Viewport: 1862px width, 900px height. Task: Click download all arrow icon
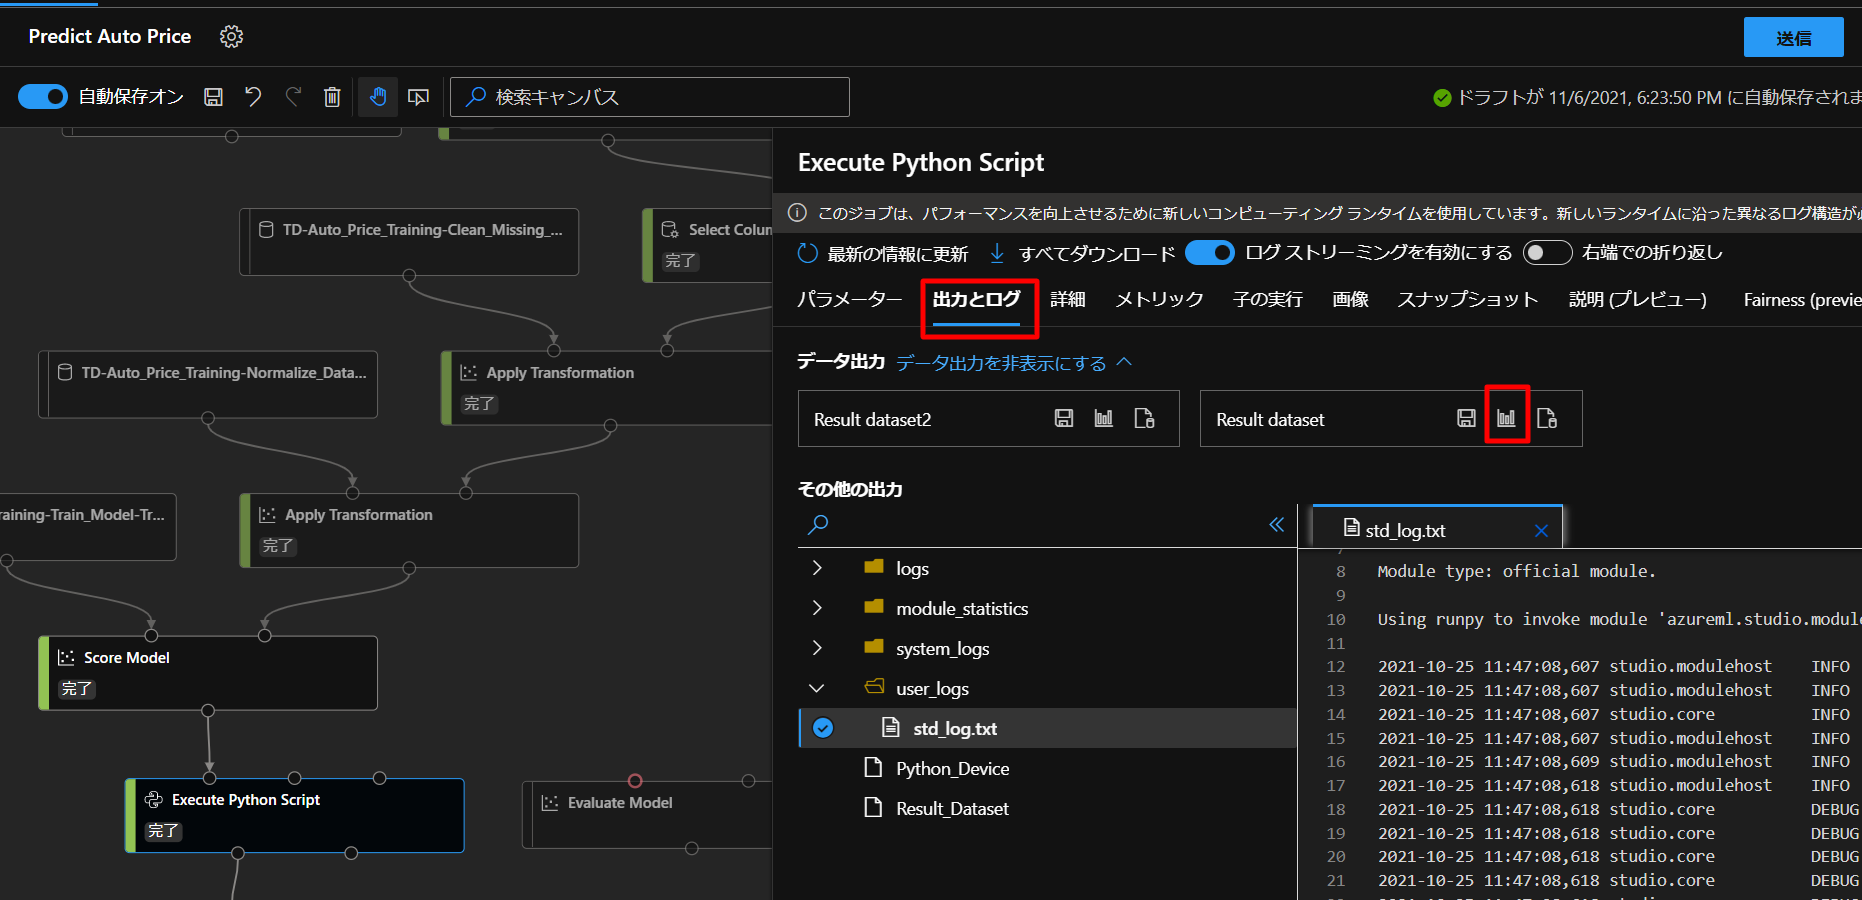(997, 253)
